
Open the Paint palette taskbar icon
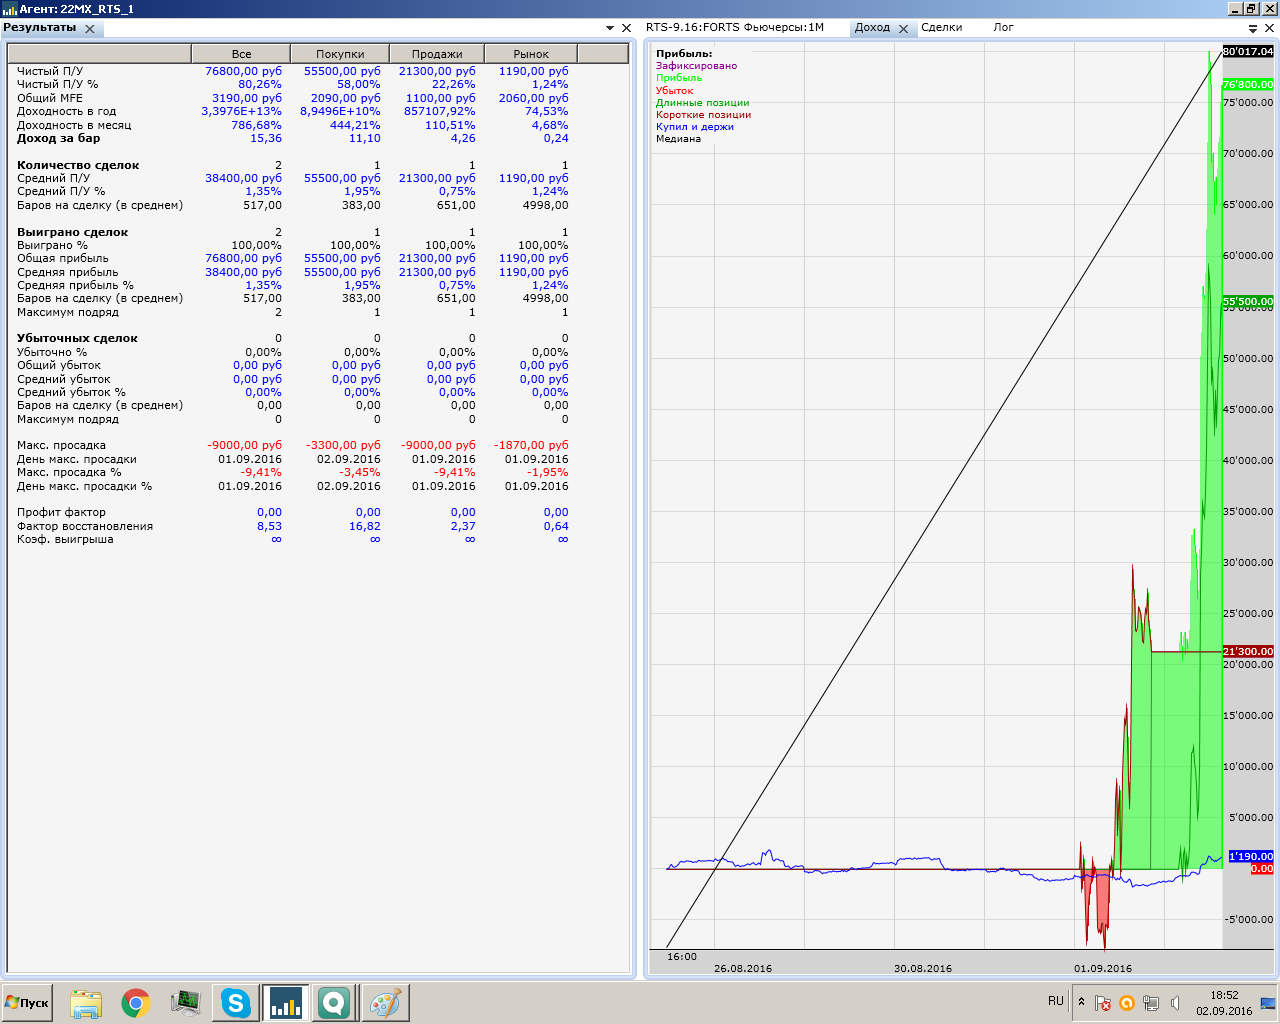pos(385,1002)
